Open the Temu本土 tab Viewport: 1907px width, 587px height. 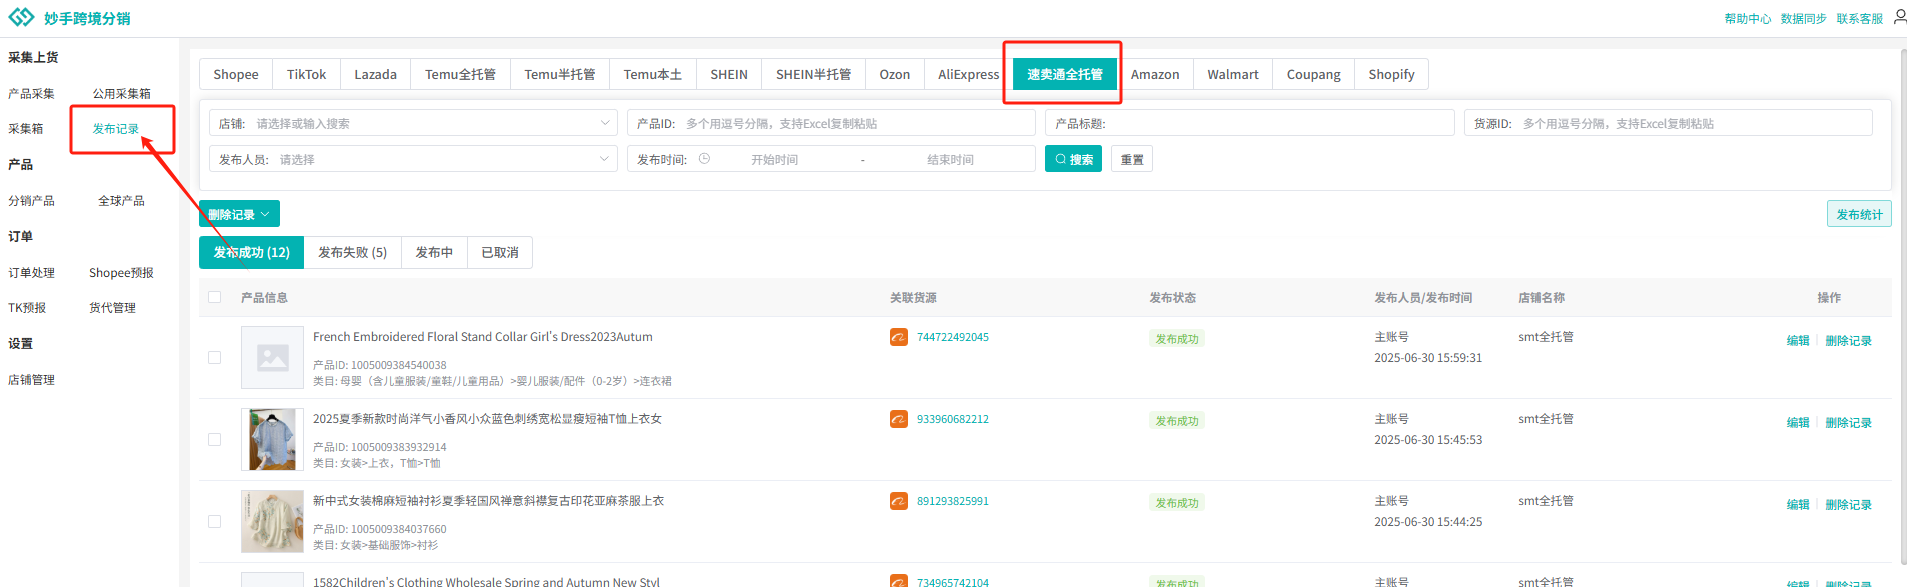653,74
